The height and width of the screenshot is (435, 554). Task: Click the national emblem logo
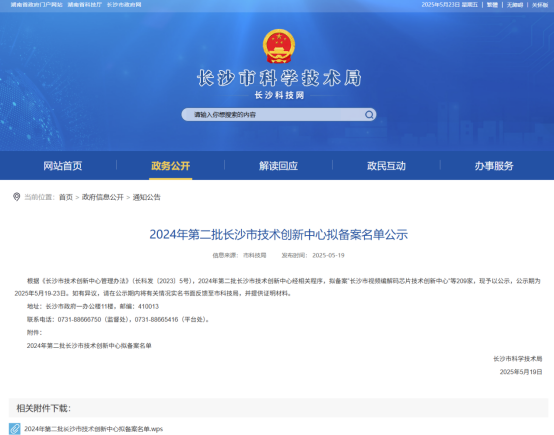pos(279,46)
